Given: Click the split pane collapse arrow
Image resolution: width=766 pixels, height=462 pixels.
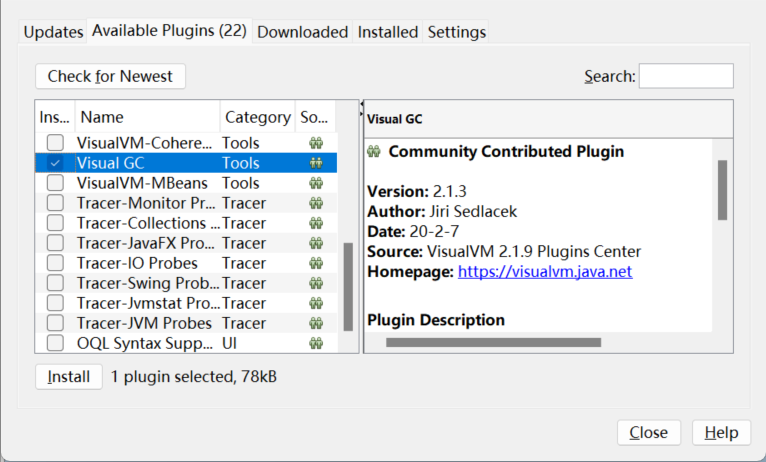Looking at the screenshot, I should (361, 103).
